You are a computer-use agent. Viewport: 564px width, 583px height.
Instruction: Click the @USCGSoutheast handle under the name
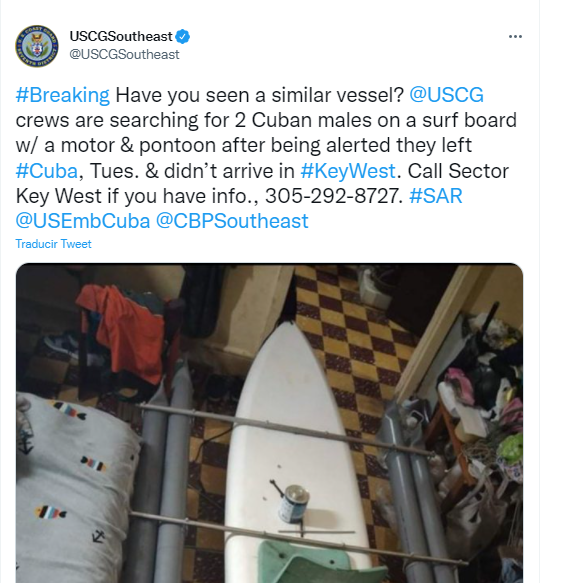(x=124, y=54)
